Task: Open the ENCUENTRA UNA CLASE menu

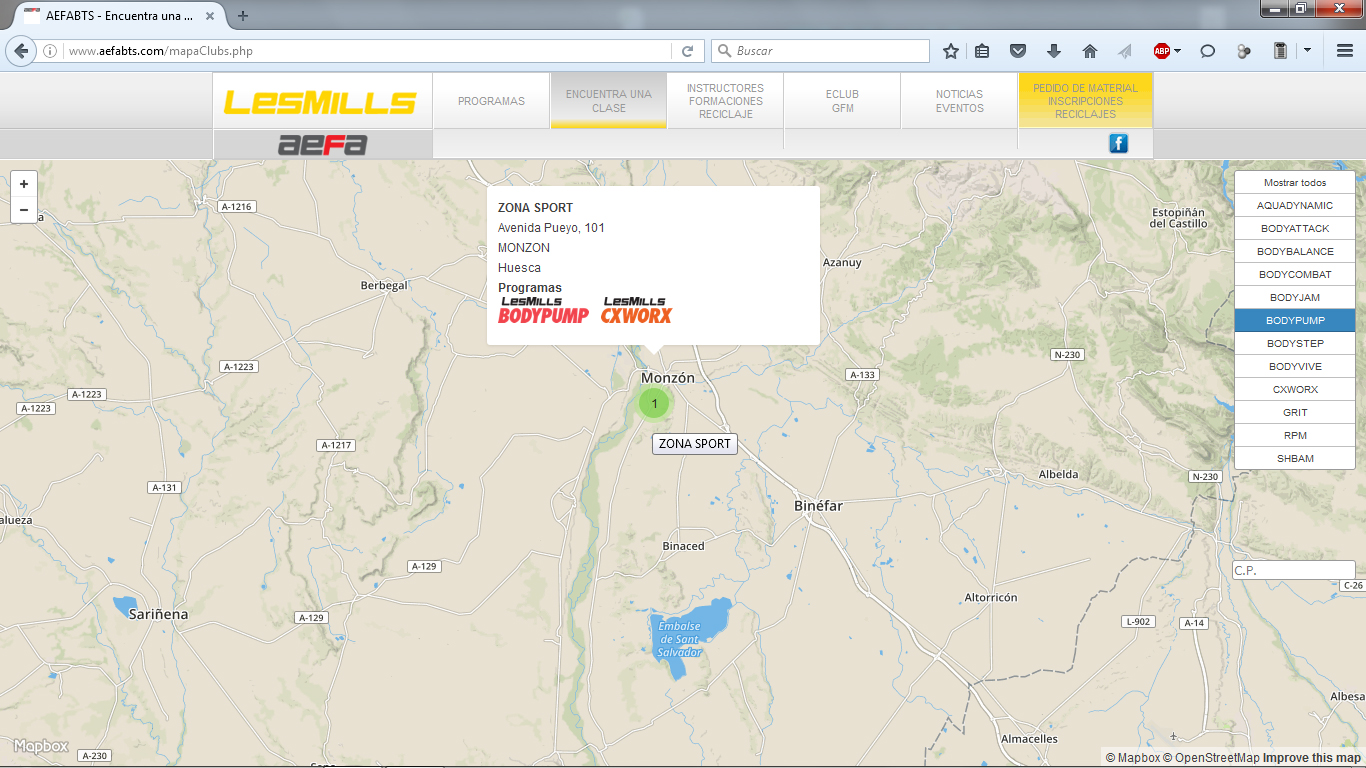Action: pyautogui.click(x=608, y=101)
